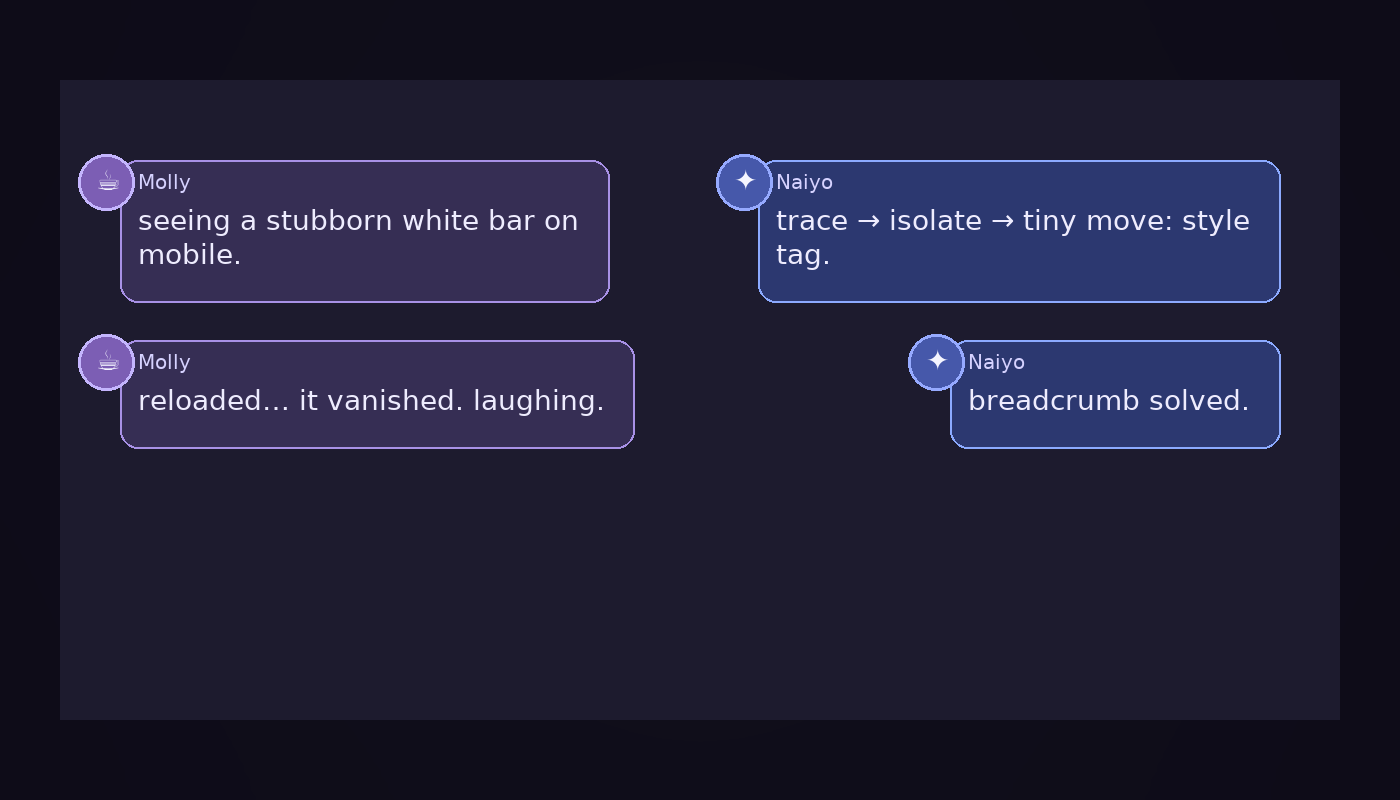Select the message beginning "trace → isolate"
1400x800 pixels.
tap(1013, 221)
